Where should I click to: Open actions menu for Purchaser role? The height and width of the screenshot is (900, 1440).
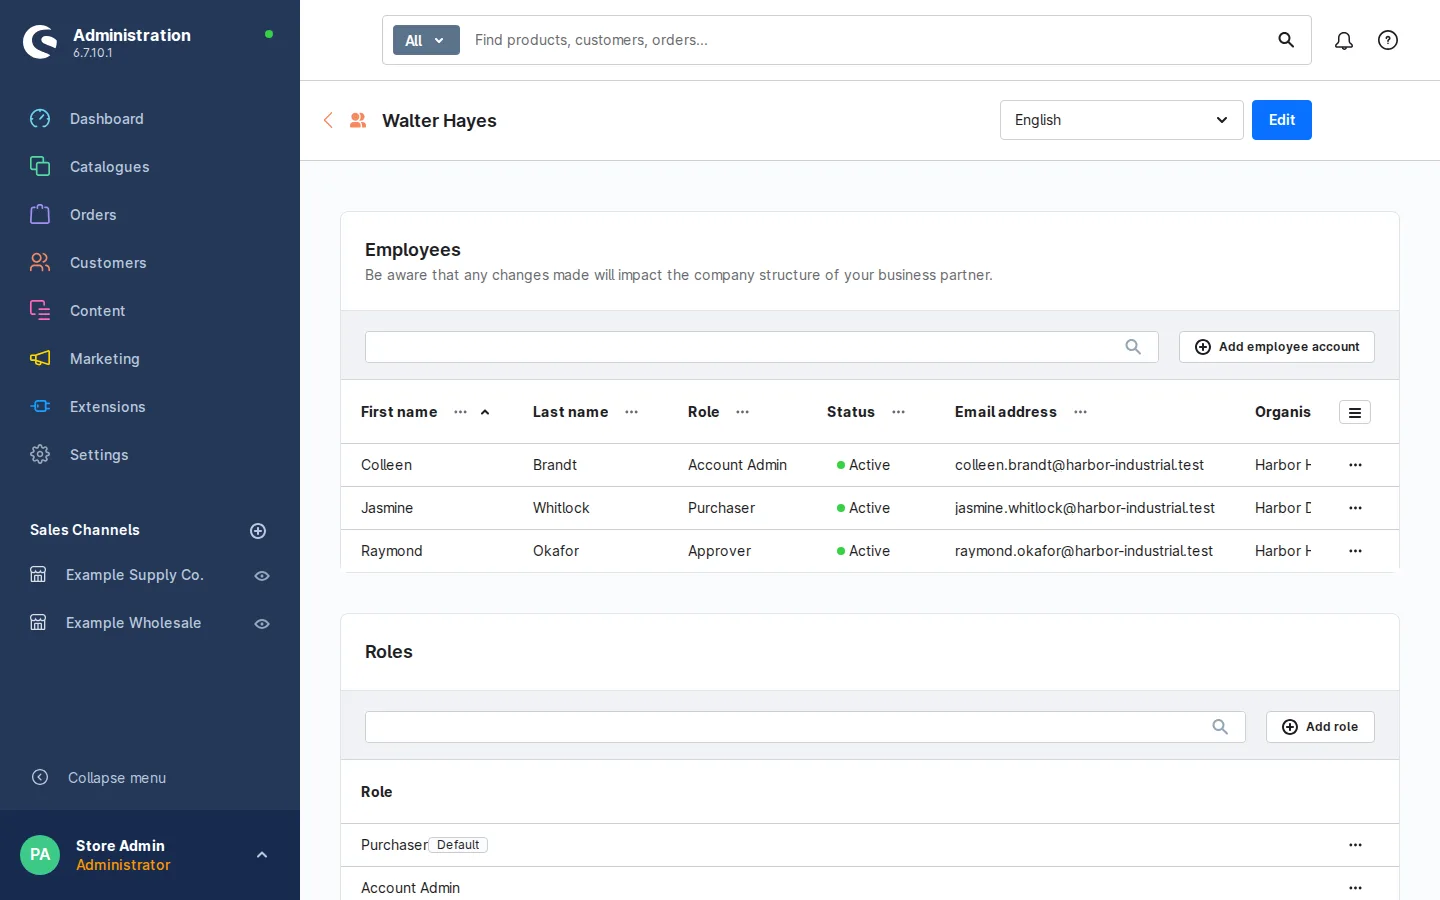[1355, 845]
